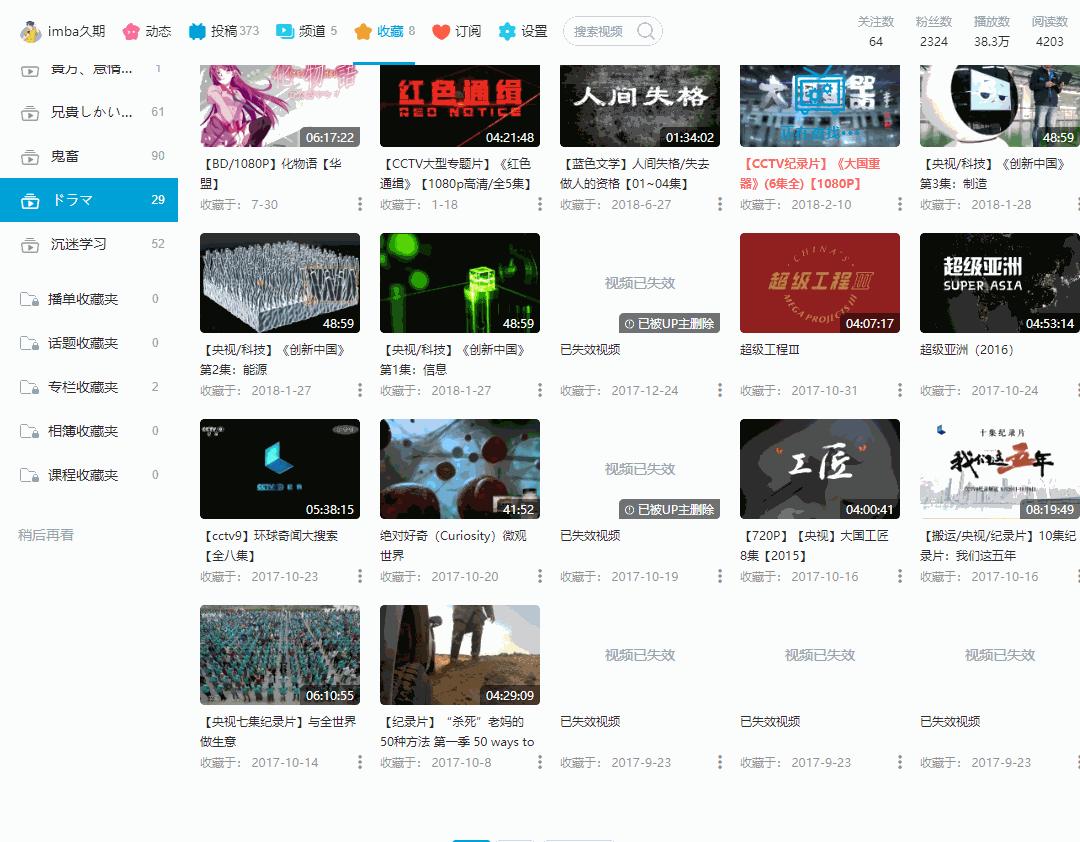
Task: Click the imba久期 user avatar
Action: coord(28,30)
